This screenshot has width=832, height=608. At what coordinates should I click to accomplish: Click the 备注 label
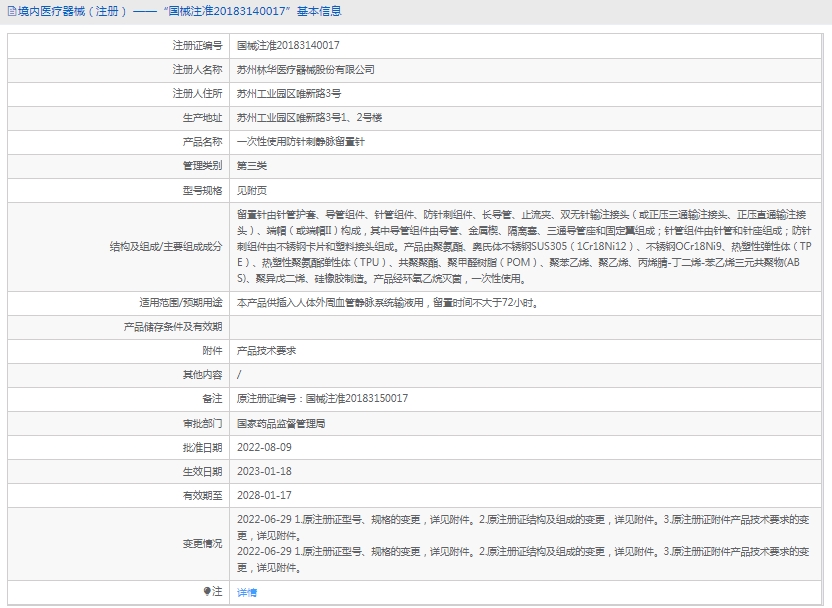tap(212, 398)
